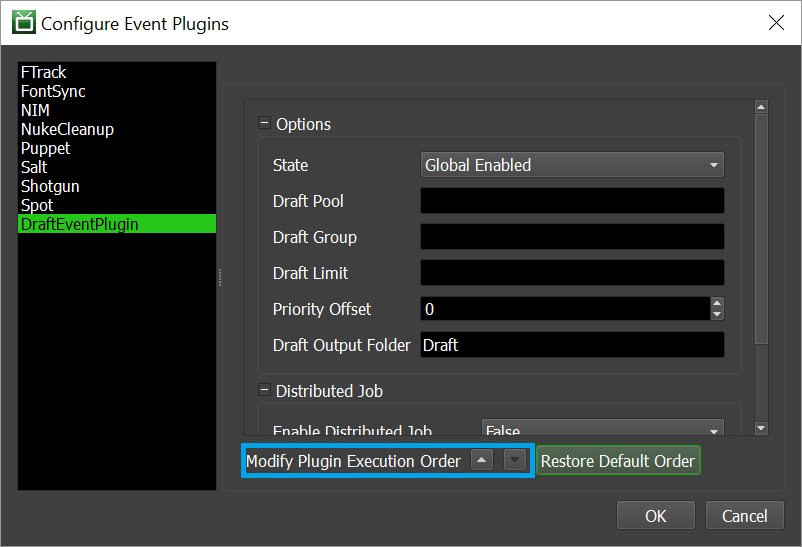Collapse the Options section
The width and height of the screenshot is (802, 547).
point(264,123)
